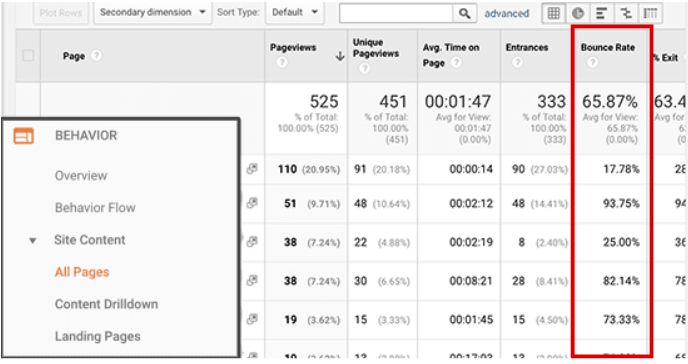Open the Behavior Flow report

pyautogui.click(x=95, y=208)
